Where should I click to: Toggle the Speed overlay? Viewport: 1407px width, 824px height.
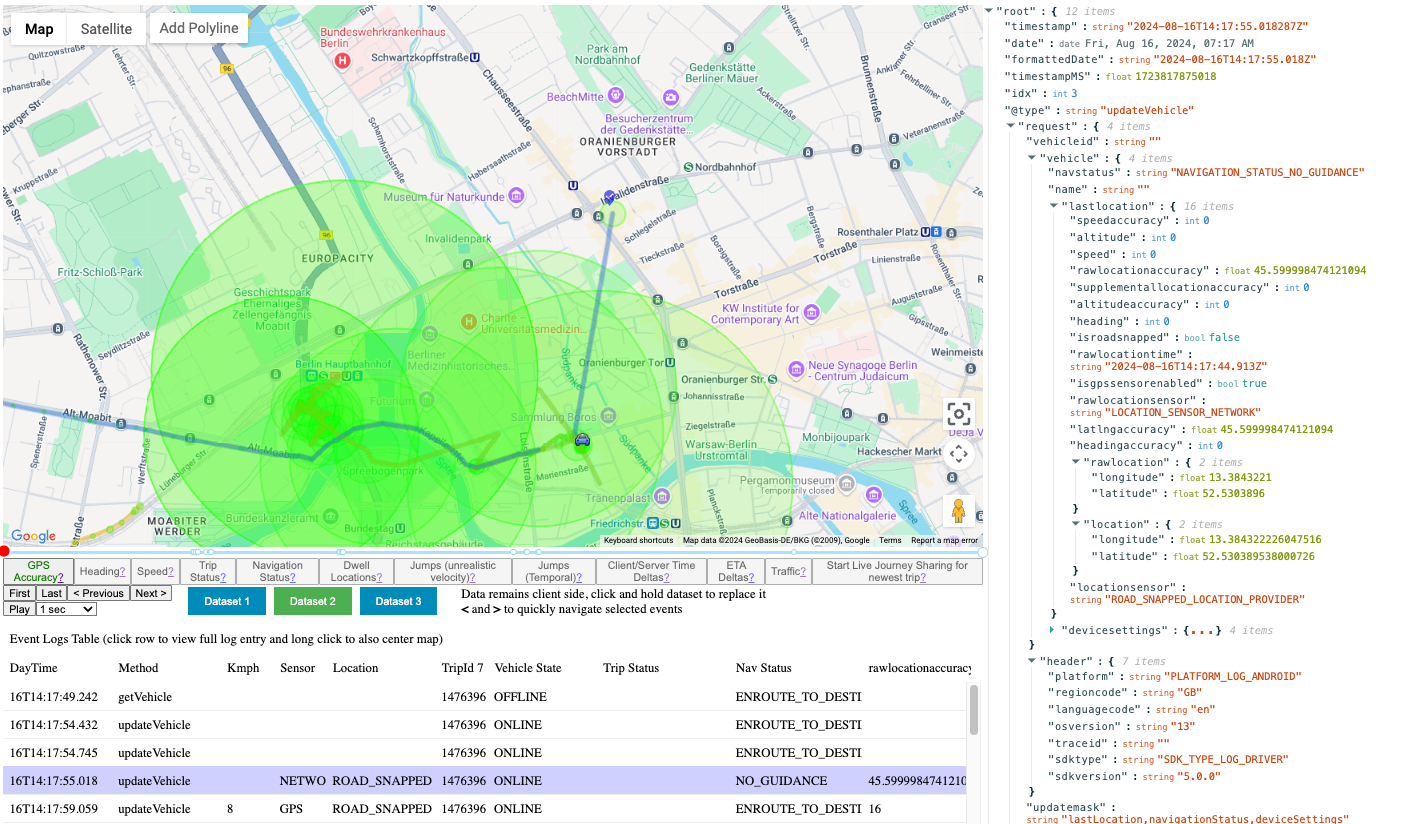[x=156, y=571]
